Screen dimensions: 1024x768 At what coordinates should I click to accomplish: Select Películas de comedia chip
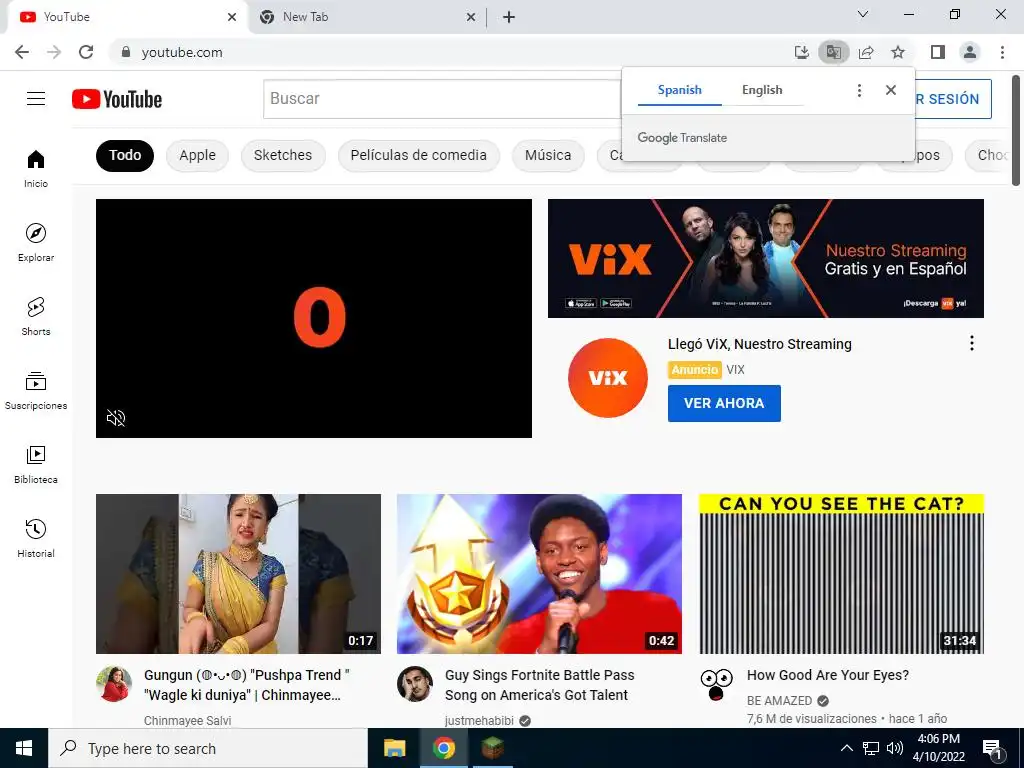(x=419, y=155)
